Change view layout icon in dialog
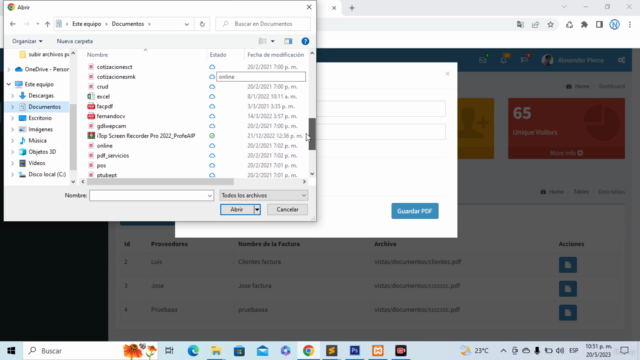Viewport: 640px width, 360px height. coord(262,41)
